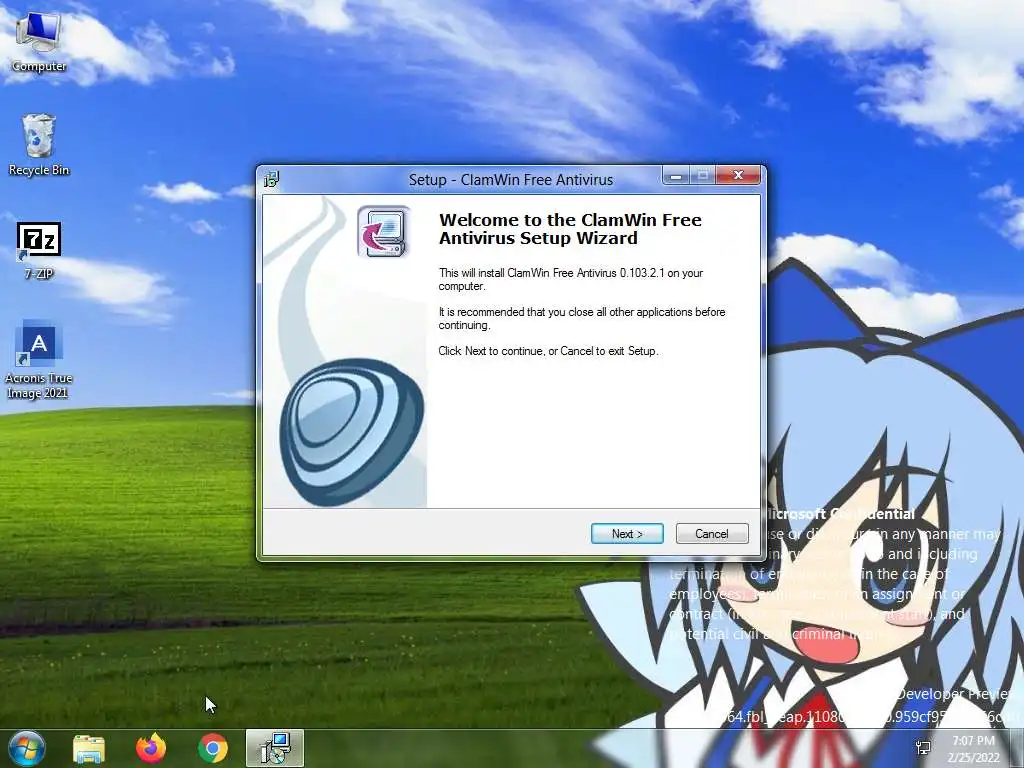
Task: Select the Recycle Bin icon
Action: [x=39, y=145]
